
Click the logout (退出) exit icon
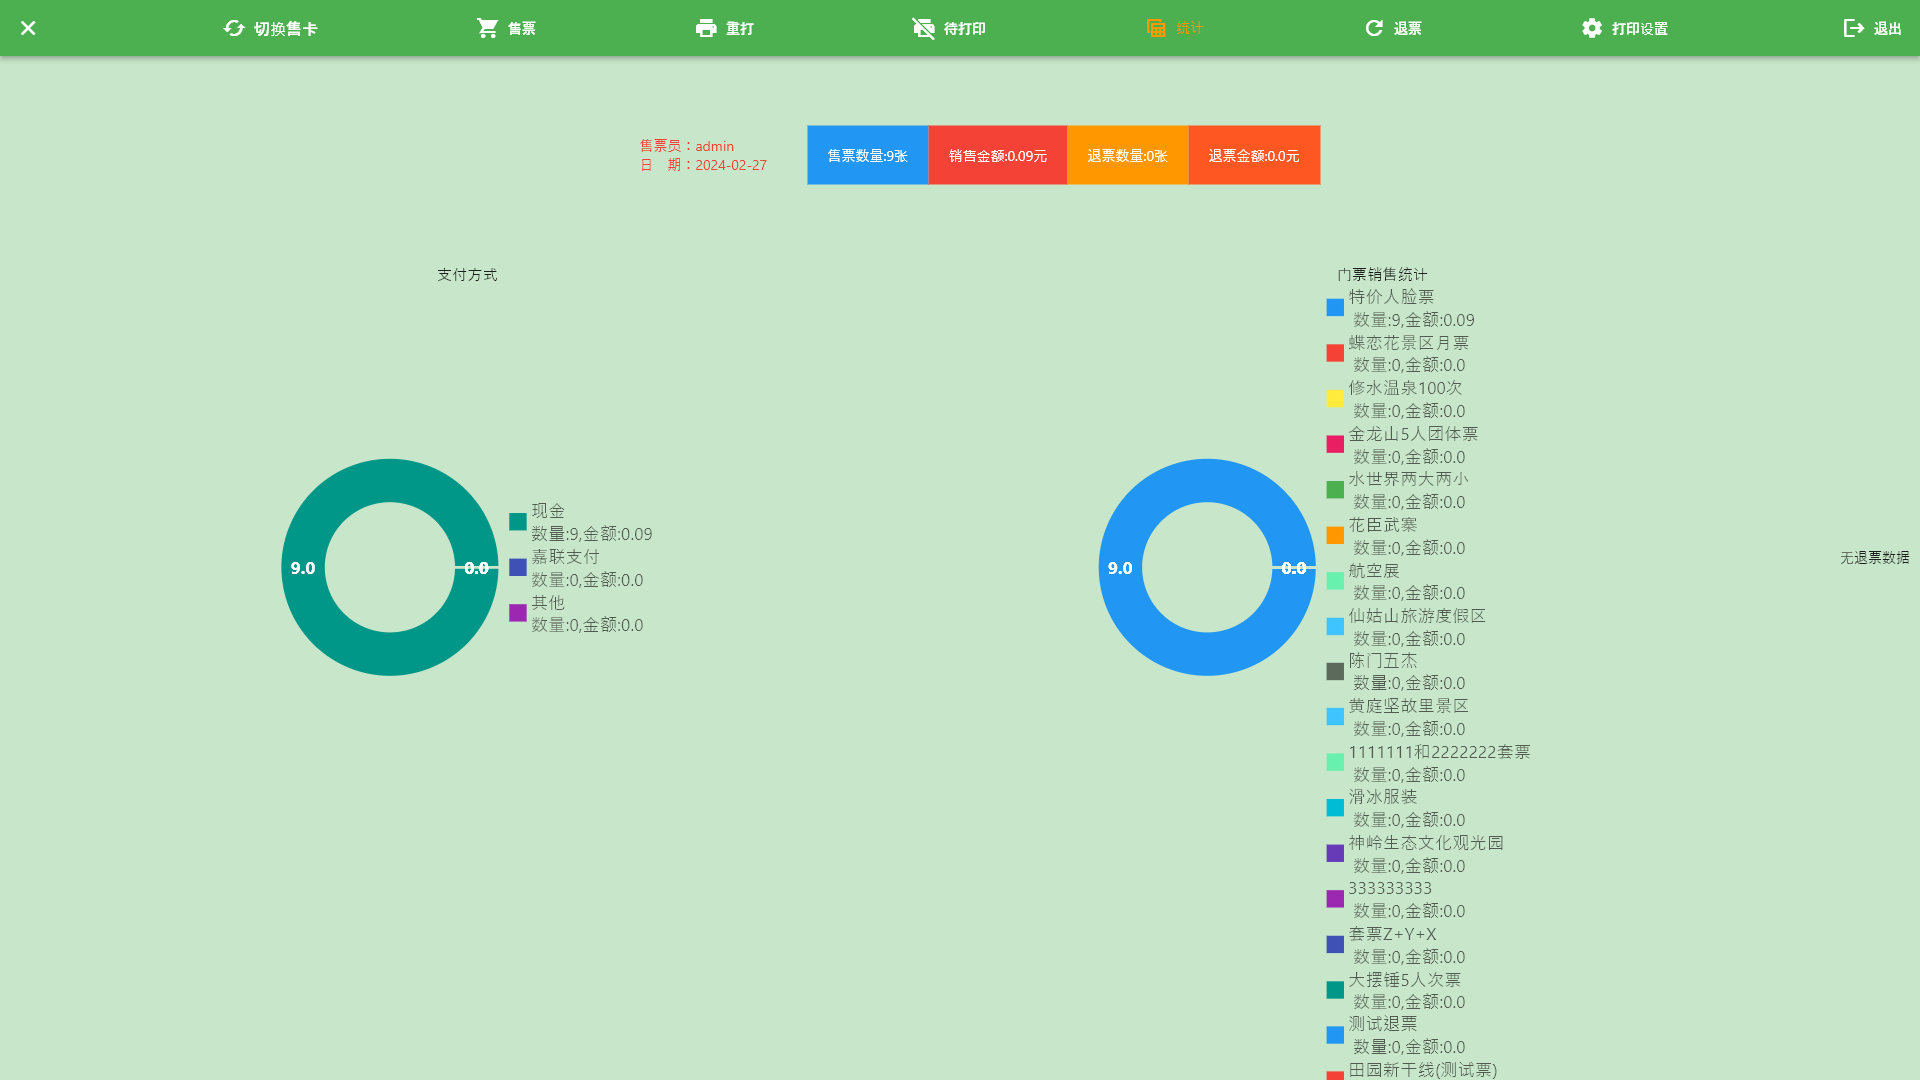tap(1853, 28)
